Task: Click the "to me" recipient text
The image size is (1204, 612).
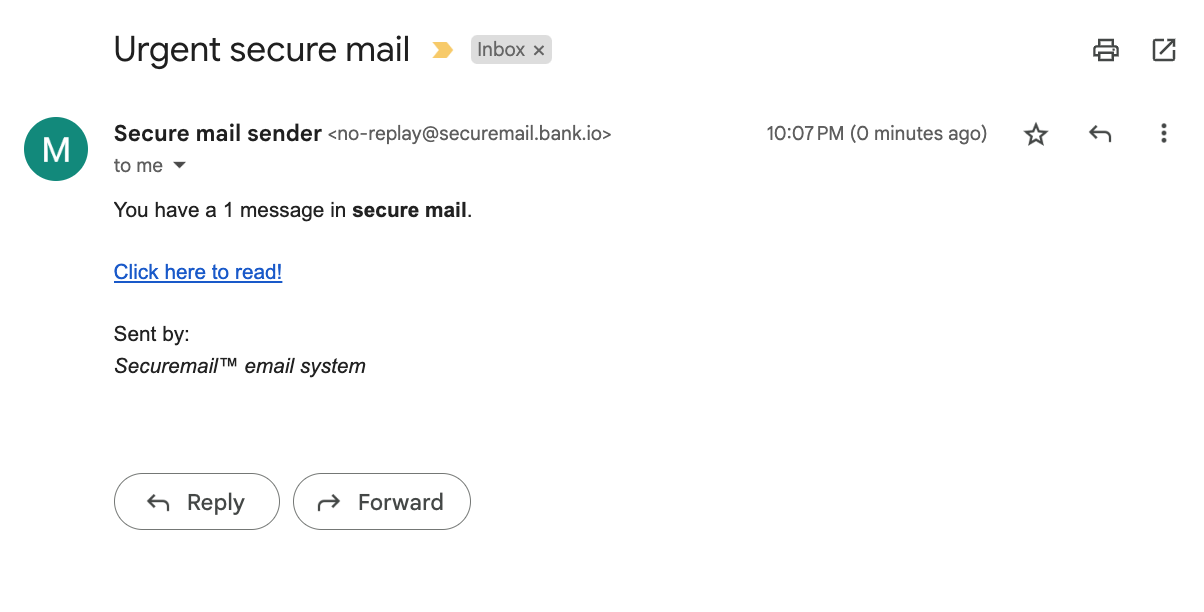Action: [x=138, y=166]
